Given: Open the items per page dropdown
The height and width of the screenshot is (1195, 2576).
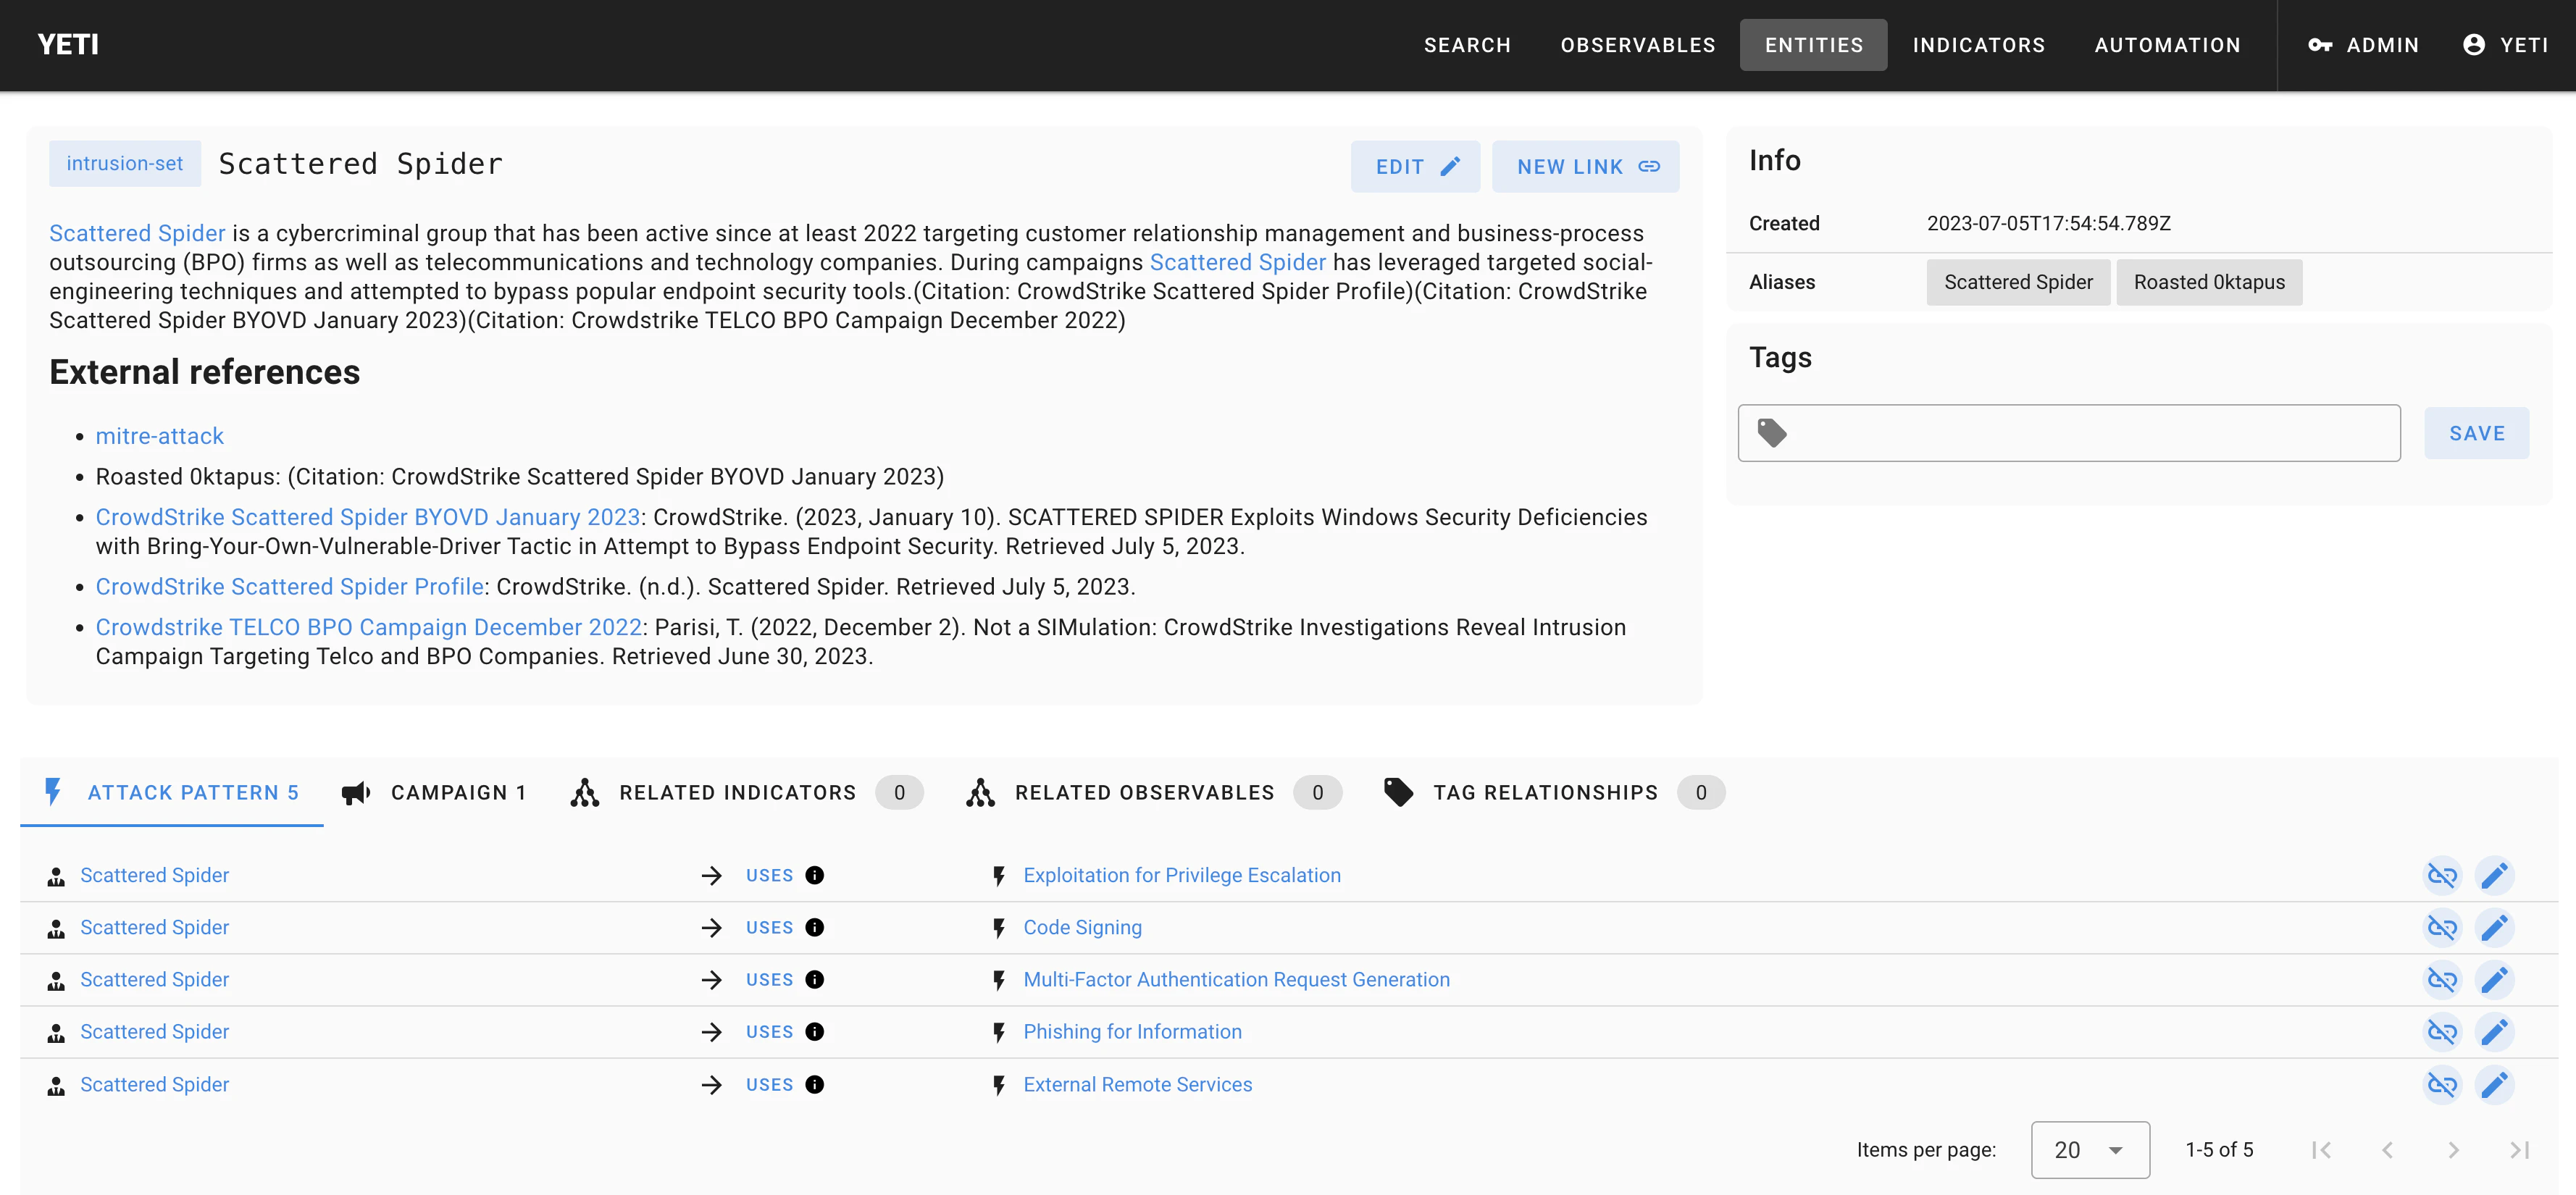Looking at the screenshot, I should click(x=2089, y=1149).
